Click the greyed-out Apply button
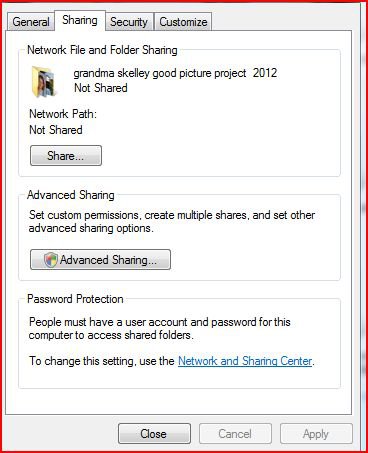Image resolution: width=368 pixels, height=453 pixels. click(316, 434)
